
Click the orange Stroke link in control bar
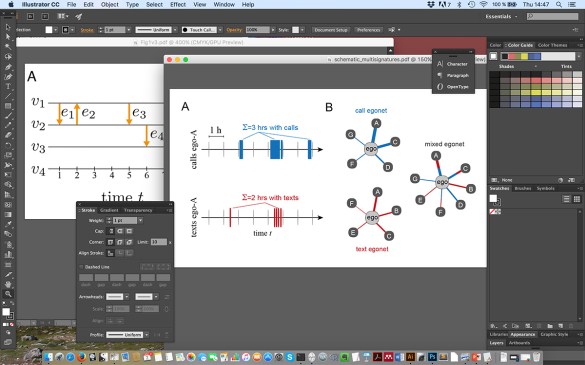[x=87, y=30]
